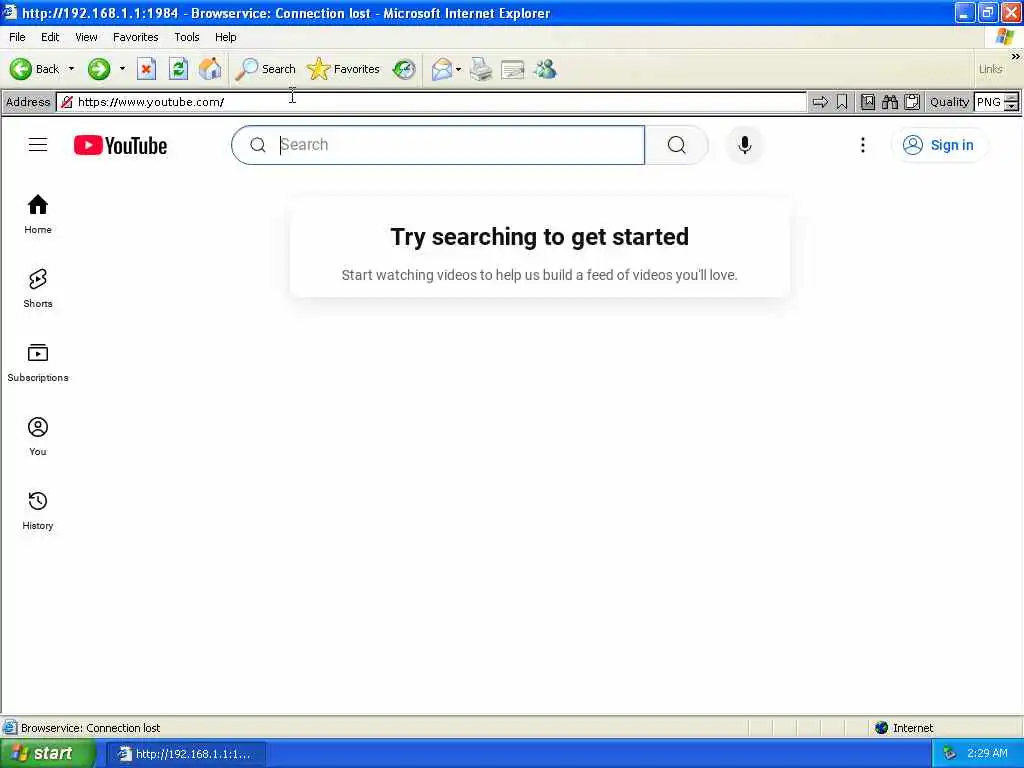
Task: Decrease quality with the stepper down arrow
Action: 1012,106
